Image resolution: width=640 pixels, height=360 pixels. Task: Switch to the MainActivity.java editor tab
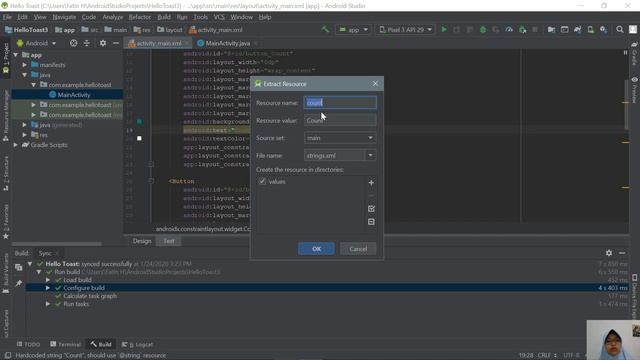(227, 43)
